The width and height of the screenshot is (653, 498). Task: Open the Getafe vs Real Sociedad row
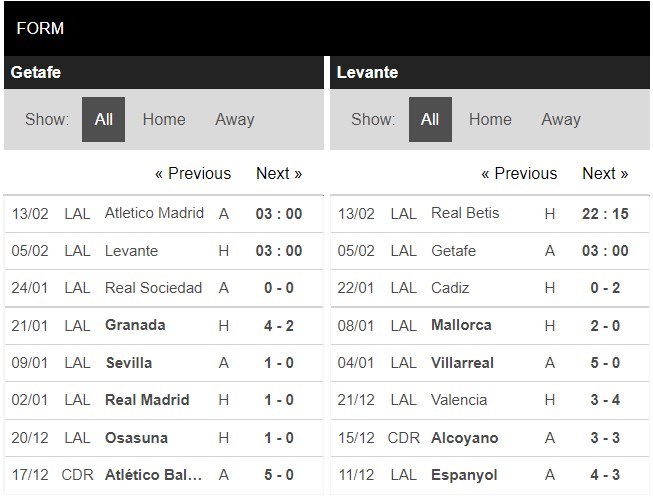(153, 288)
